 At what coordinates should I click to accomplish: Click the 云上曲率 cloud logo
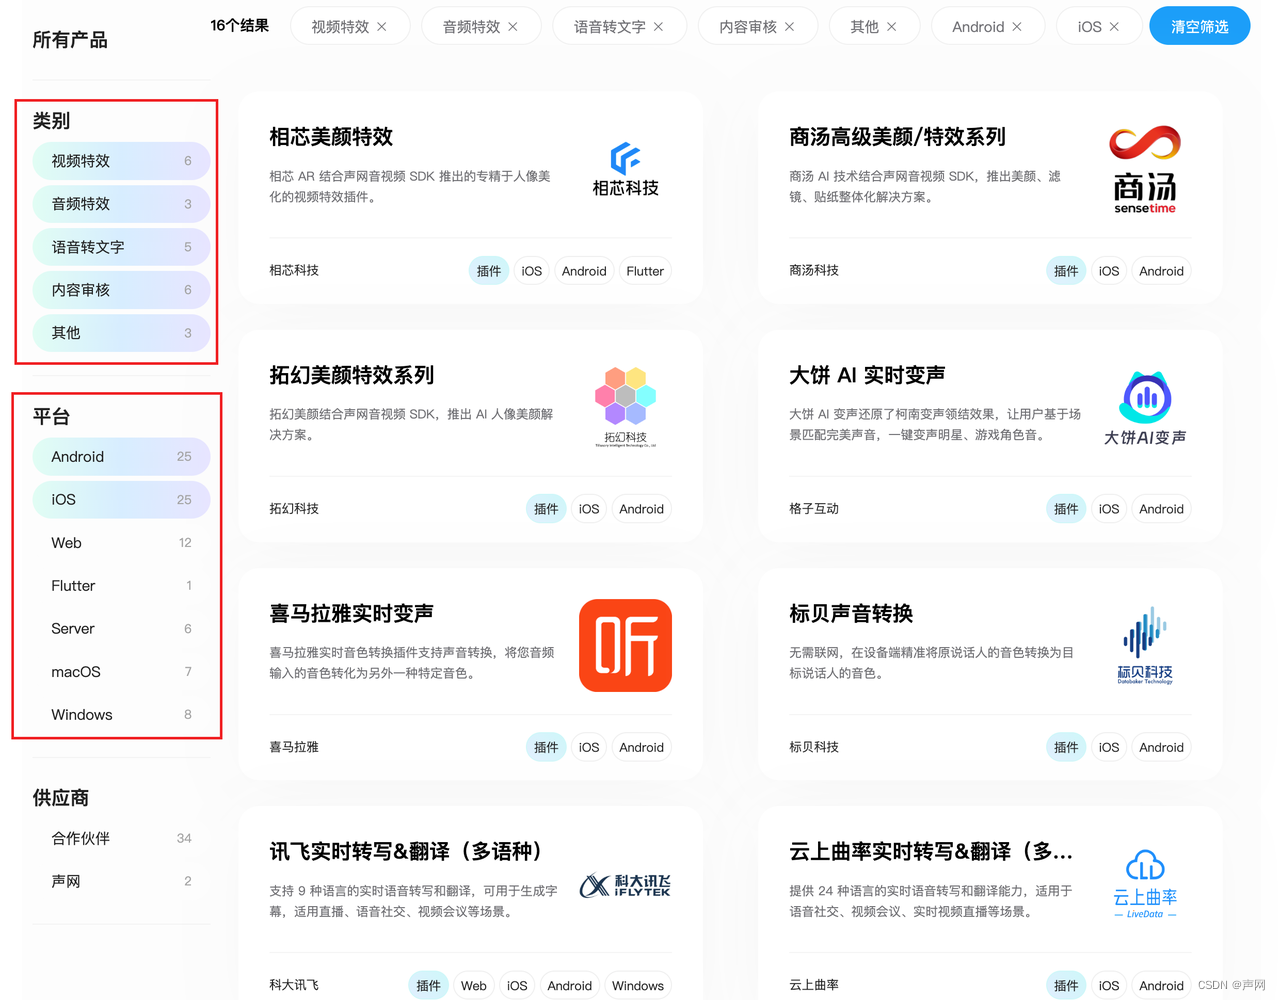coord(1145,884)
